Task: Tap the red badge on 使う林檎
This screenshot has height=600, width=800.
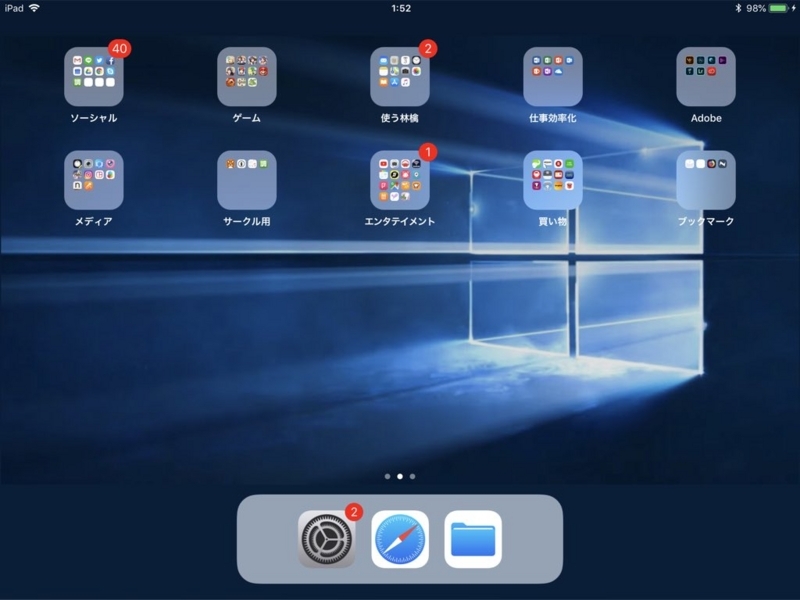Action: point(428,49)
